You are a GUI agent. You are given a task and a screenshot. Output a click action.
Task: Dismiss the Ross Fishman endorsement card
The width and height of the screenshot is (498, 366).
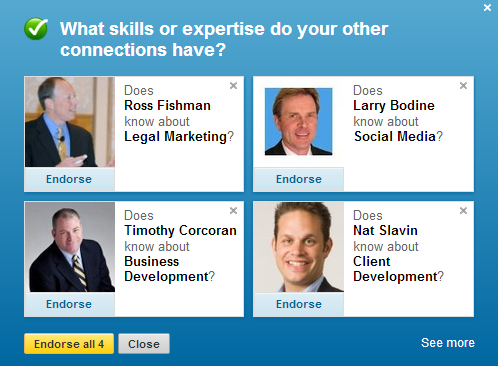click(233, 86)
